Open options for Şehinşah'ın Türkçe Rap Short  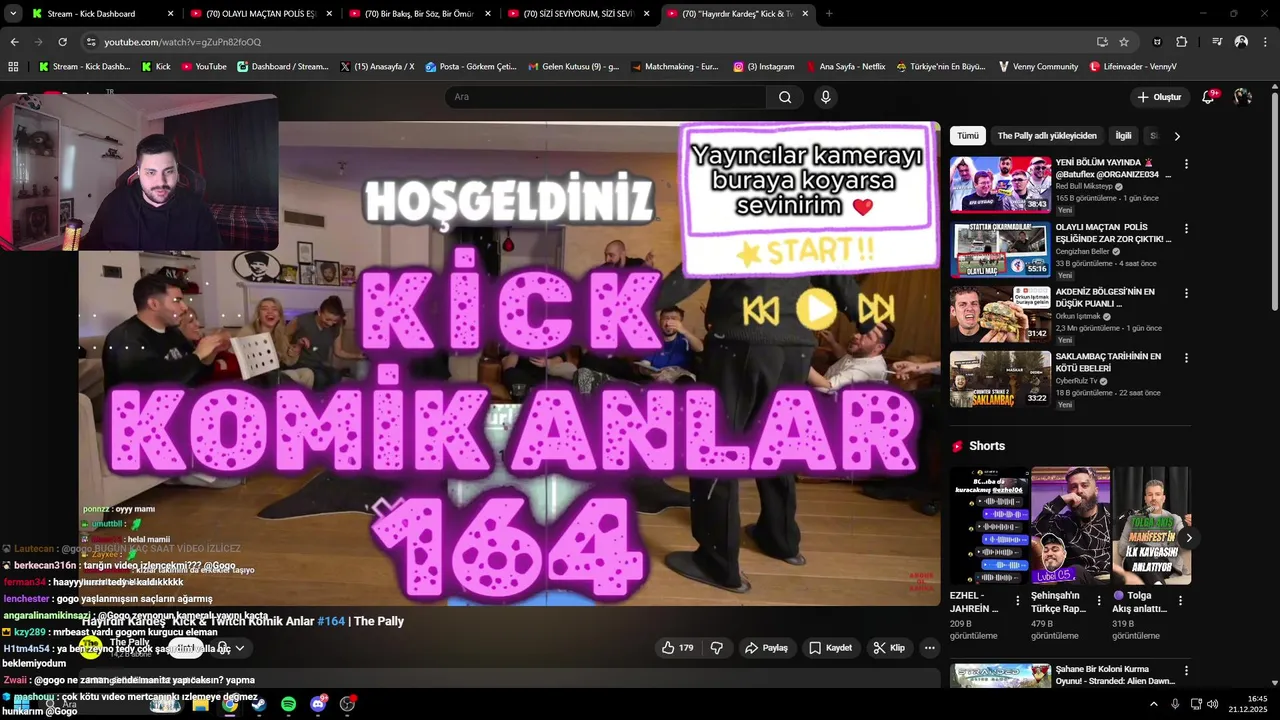(1099, 601)
